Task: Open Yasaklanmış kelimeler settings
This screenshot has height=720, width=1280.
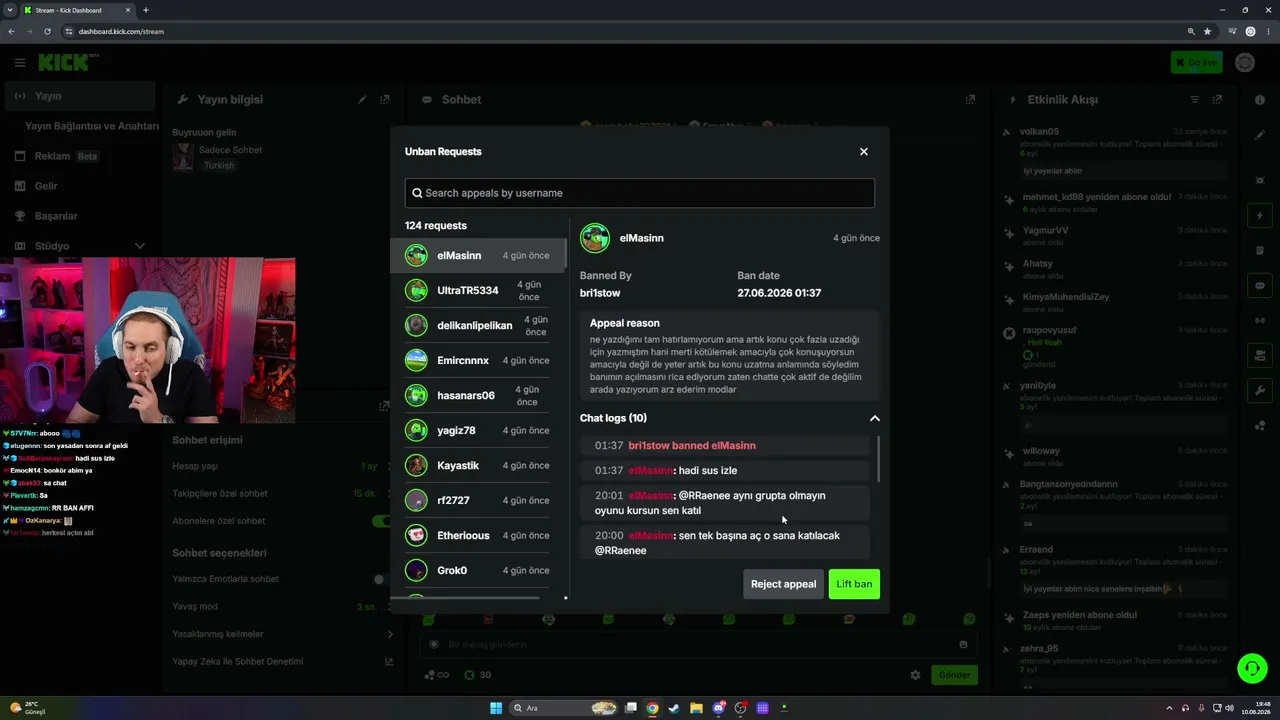Action: point(283,634)
